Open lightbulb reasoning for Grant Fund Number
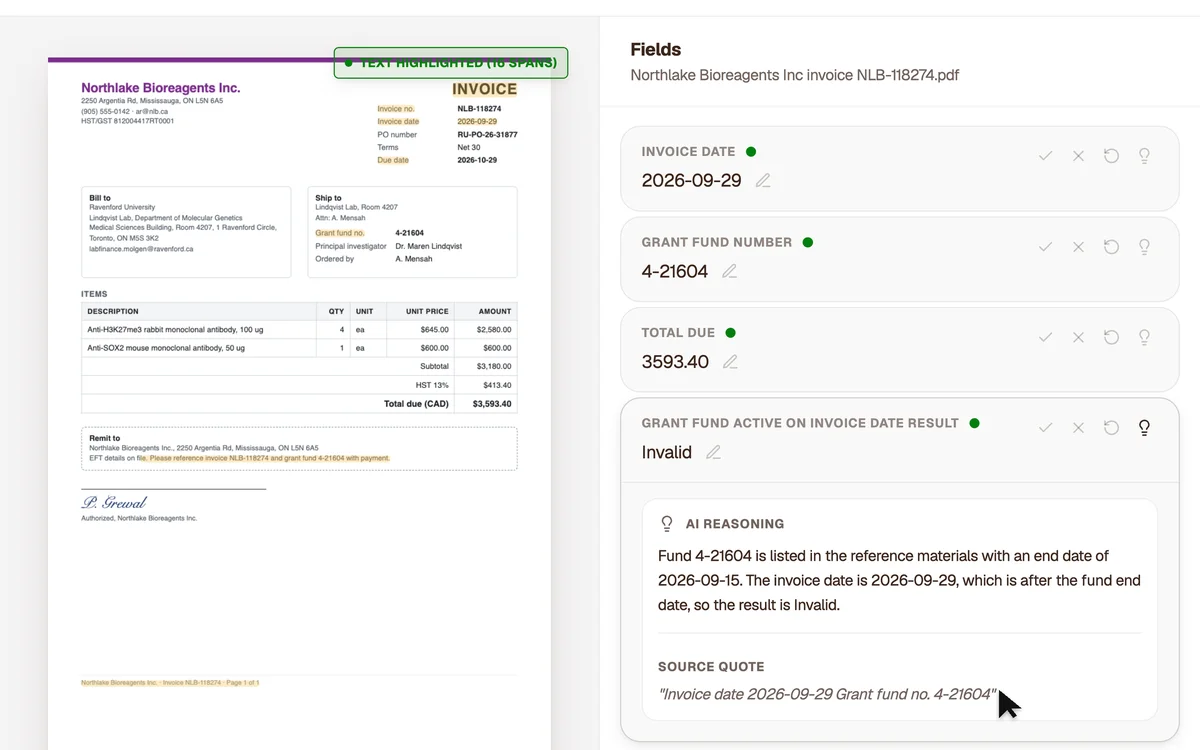Screen dimensions: 1200x750 [x=1144, y=246]
